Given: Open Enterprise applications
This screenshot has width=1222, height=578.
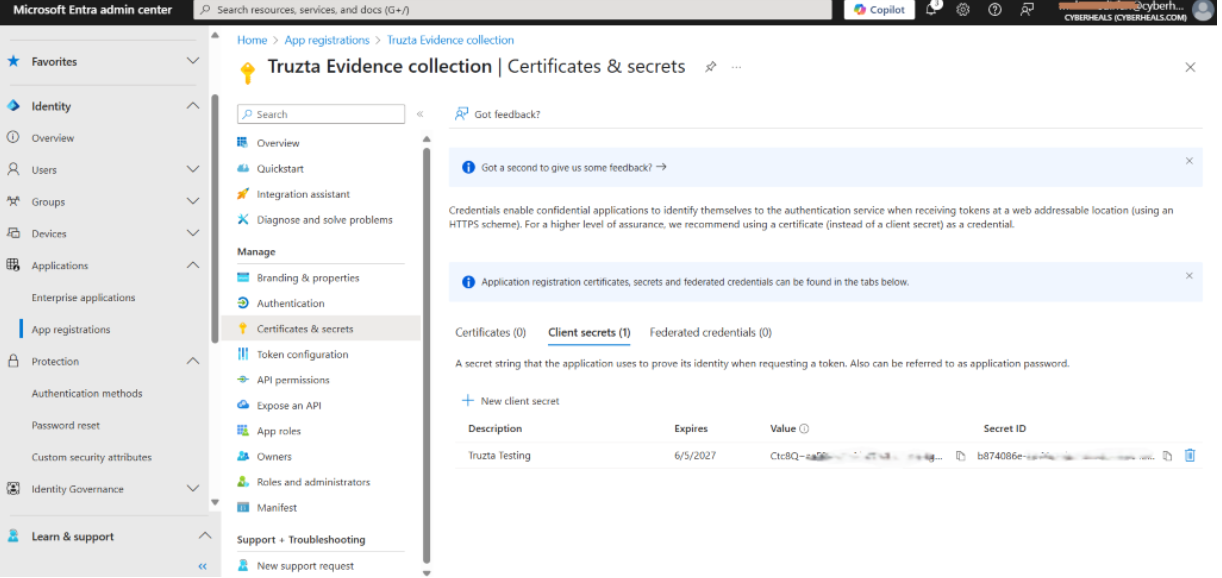Looking at the screenshot, I should coord(83,298).
